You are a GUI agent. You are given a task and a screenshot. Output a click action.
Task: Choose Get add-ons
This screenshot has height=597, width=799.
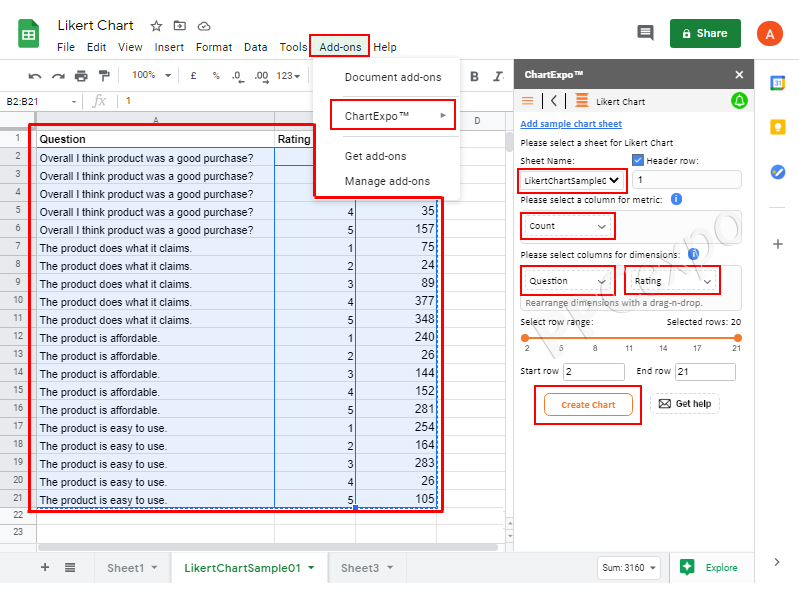pyautogui.click(x=376, y=156)
